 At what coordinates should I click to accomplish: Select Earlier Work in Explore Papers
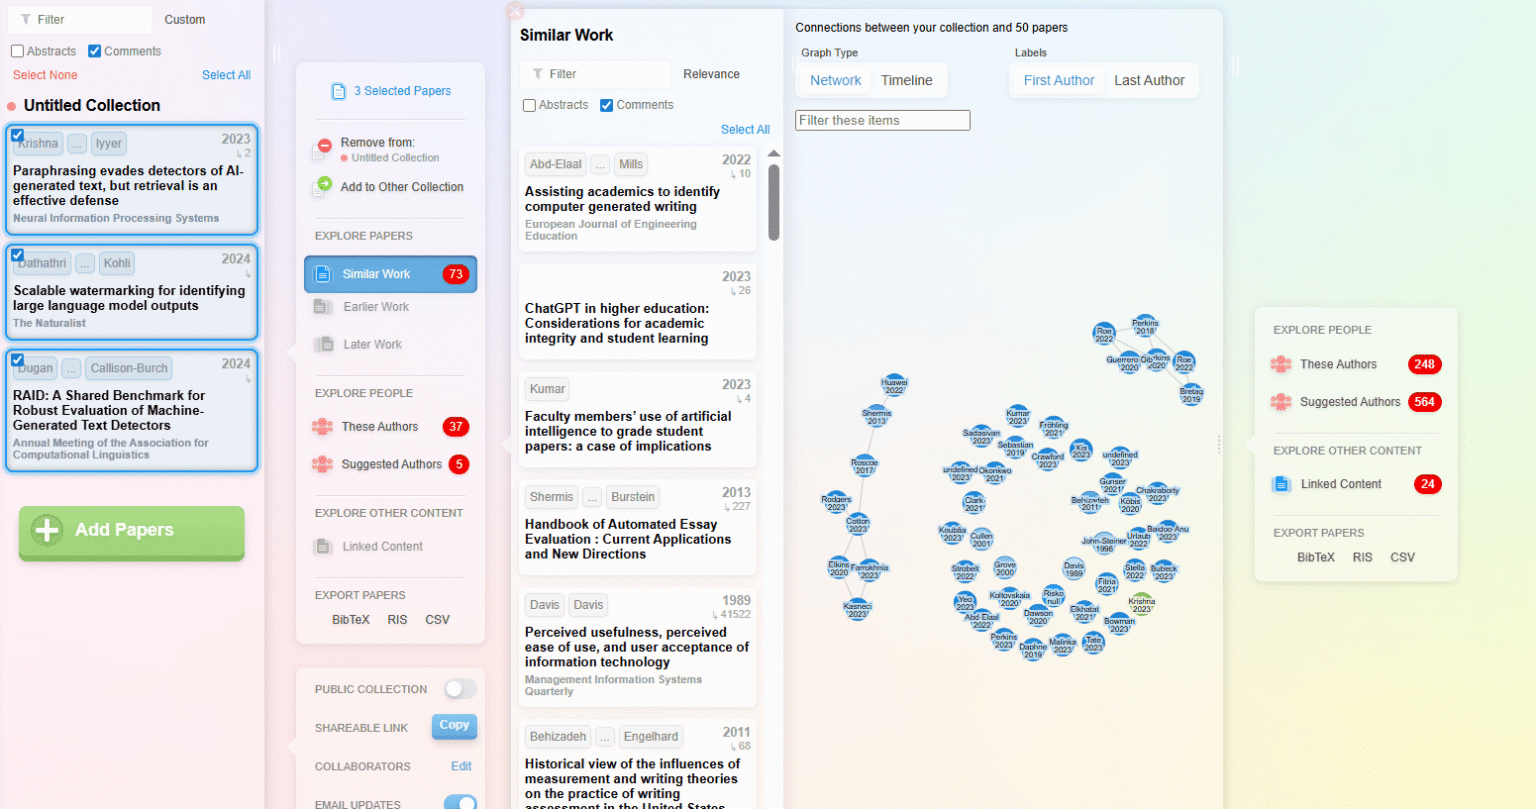click(x=374, y=307)
